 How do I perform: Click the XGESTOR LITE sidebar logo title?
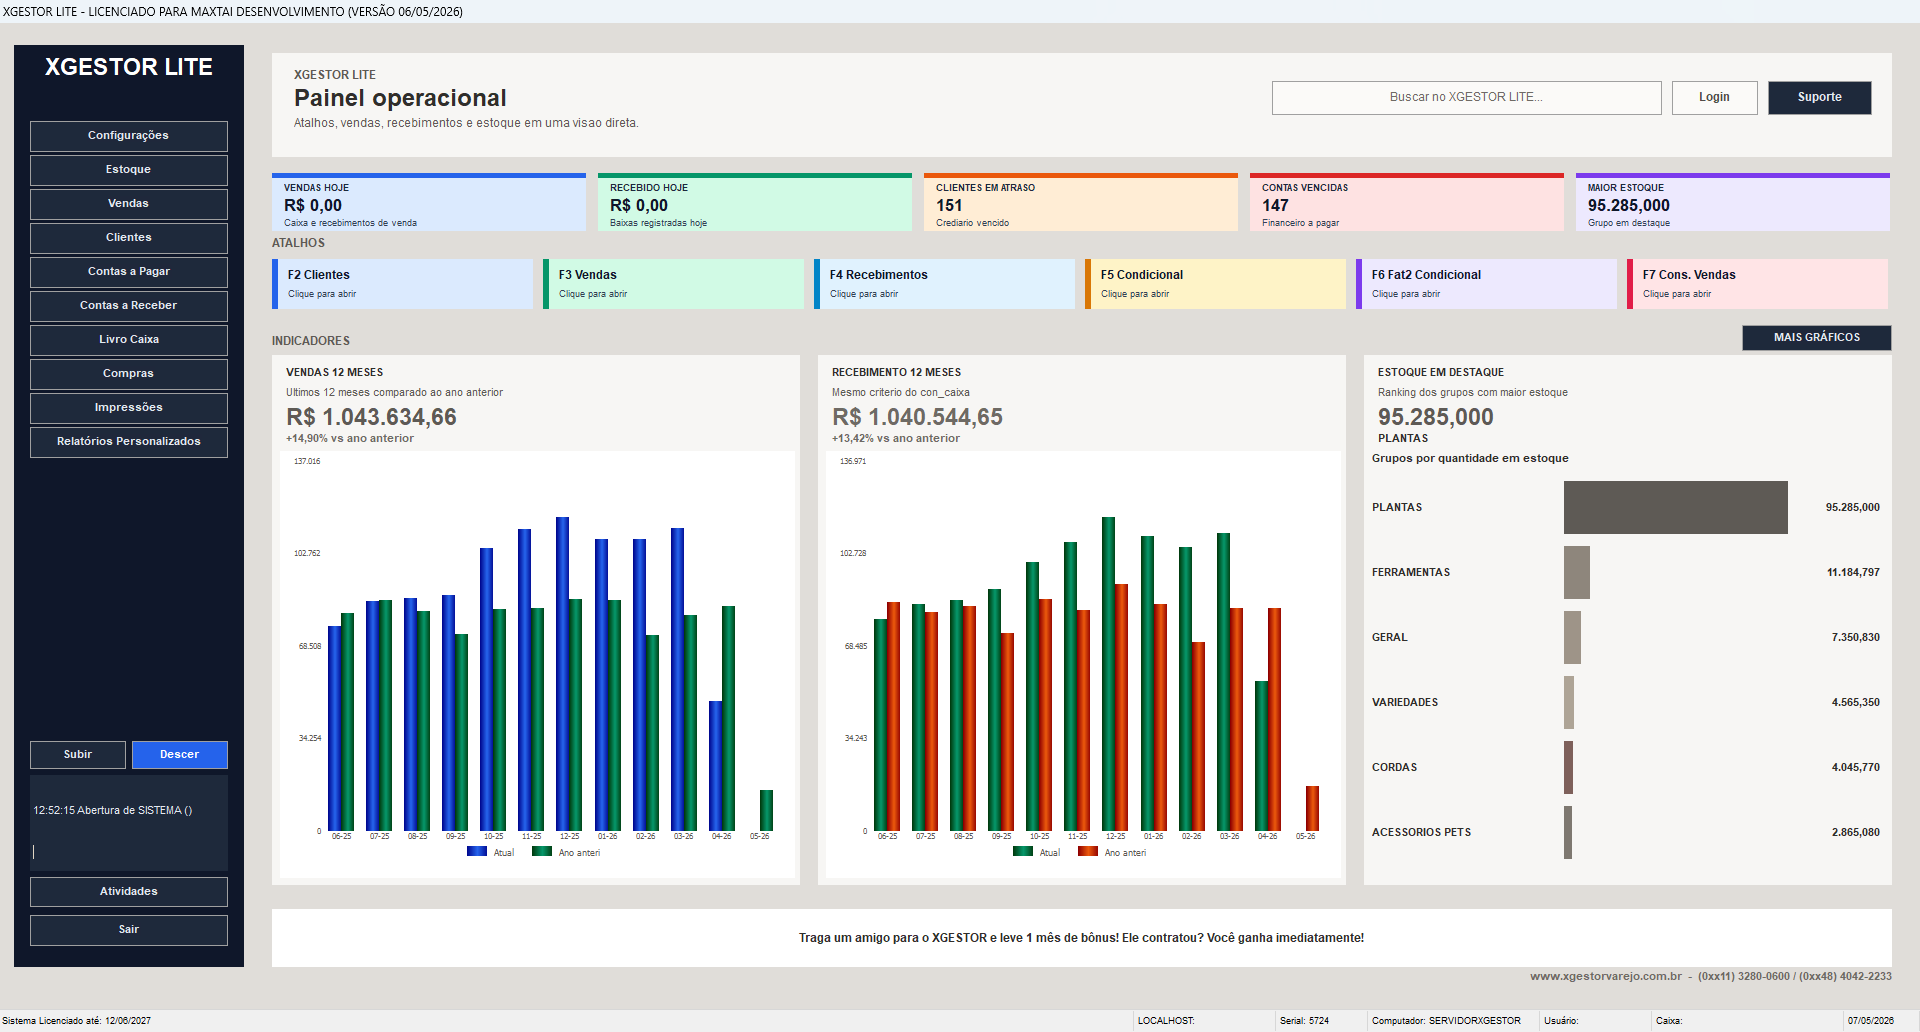point(129,67)
